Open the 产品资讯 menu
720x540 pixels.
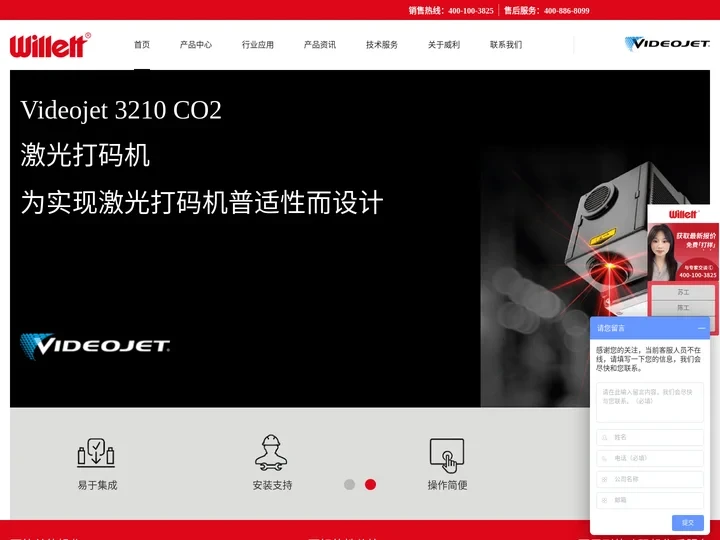click(320, 45)
